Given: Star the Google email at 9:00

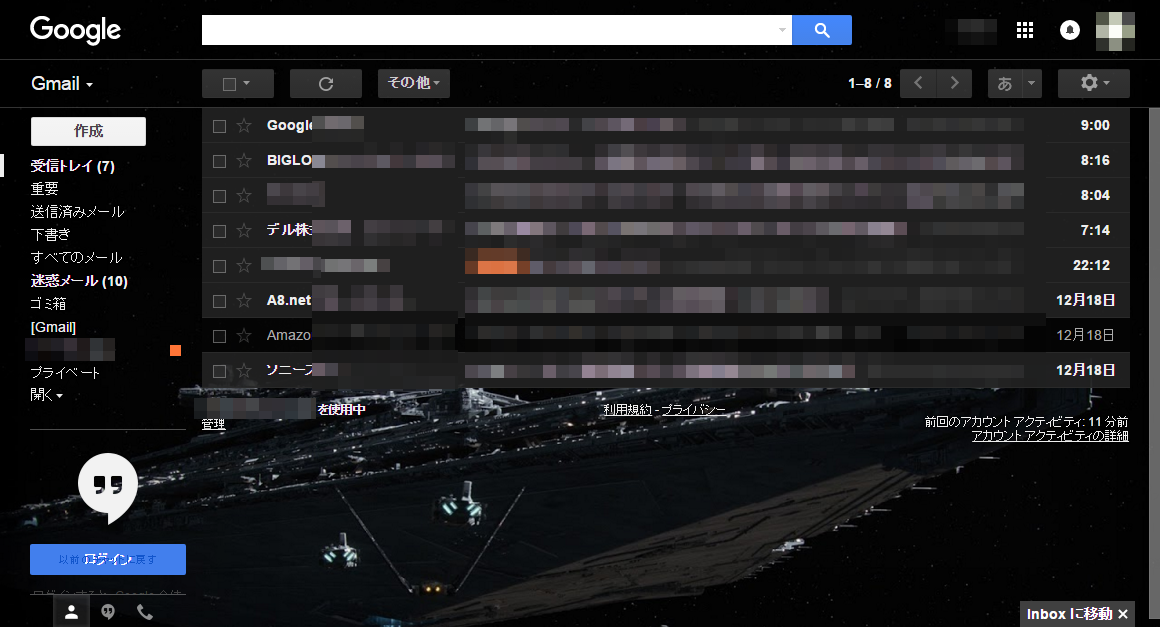Looking at the screenshot, I should click(243, 126).
